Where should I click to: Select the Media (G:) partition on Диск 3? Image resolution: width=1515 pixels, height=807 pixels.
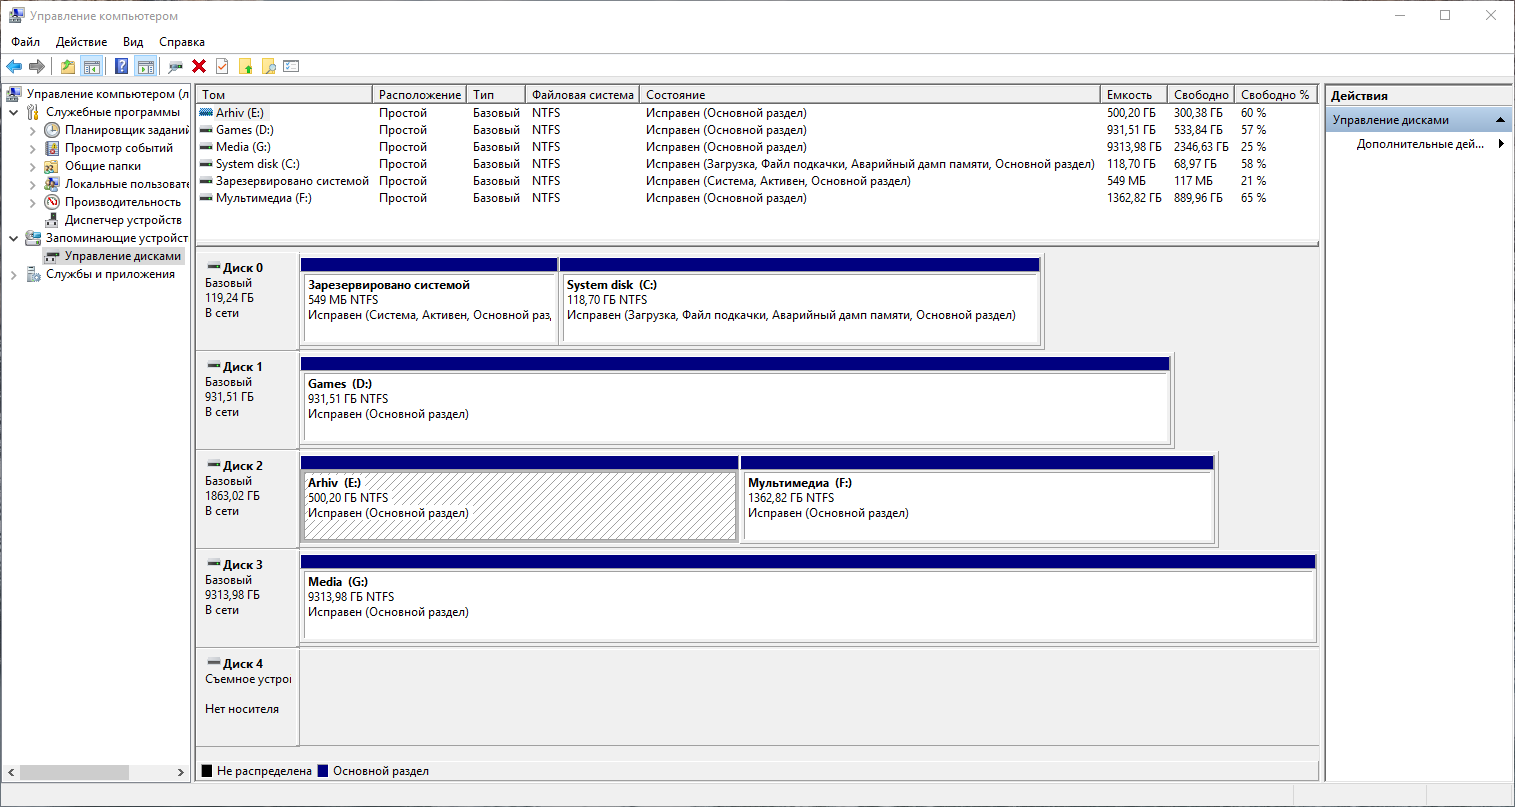(808, 598)
